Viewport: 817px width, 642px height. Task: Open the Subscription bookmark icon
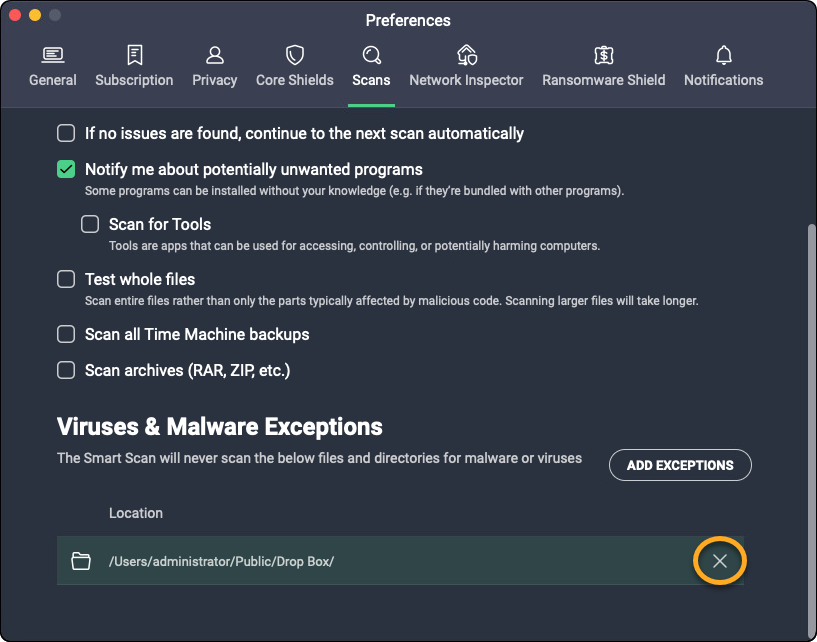click(x=134, y=55)
